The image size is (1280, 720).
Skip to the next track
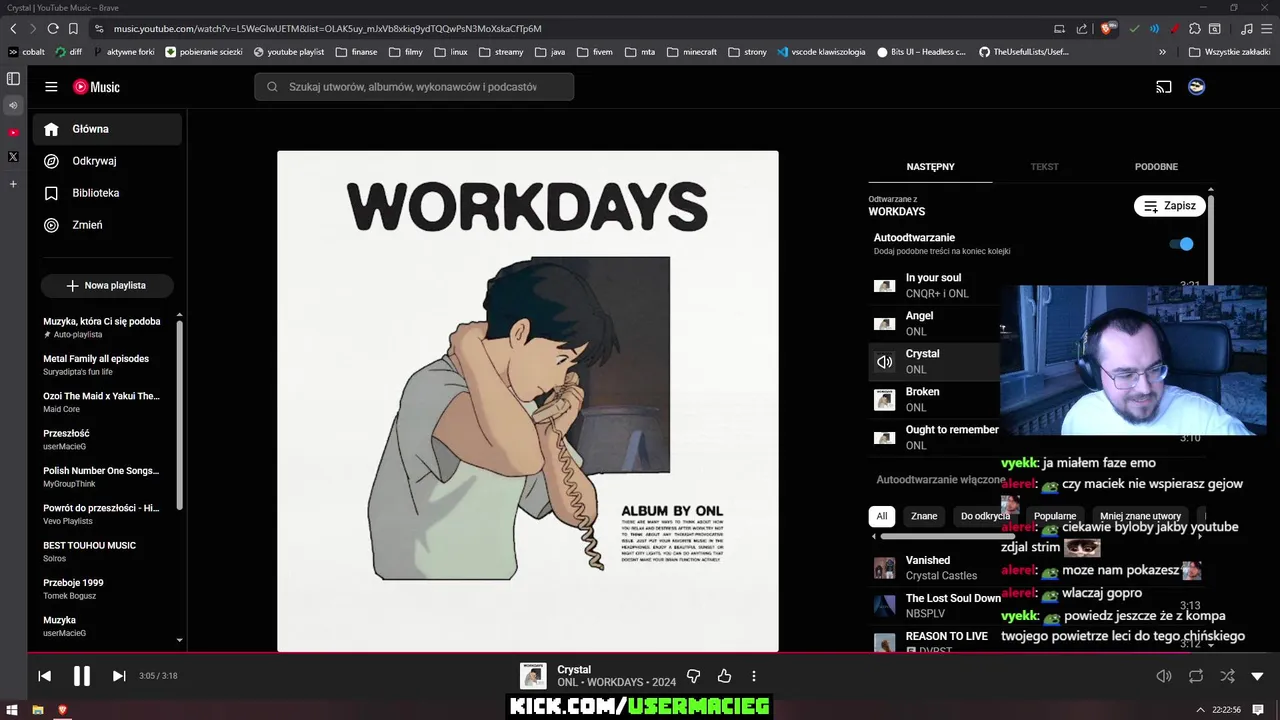coord(119,676)
